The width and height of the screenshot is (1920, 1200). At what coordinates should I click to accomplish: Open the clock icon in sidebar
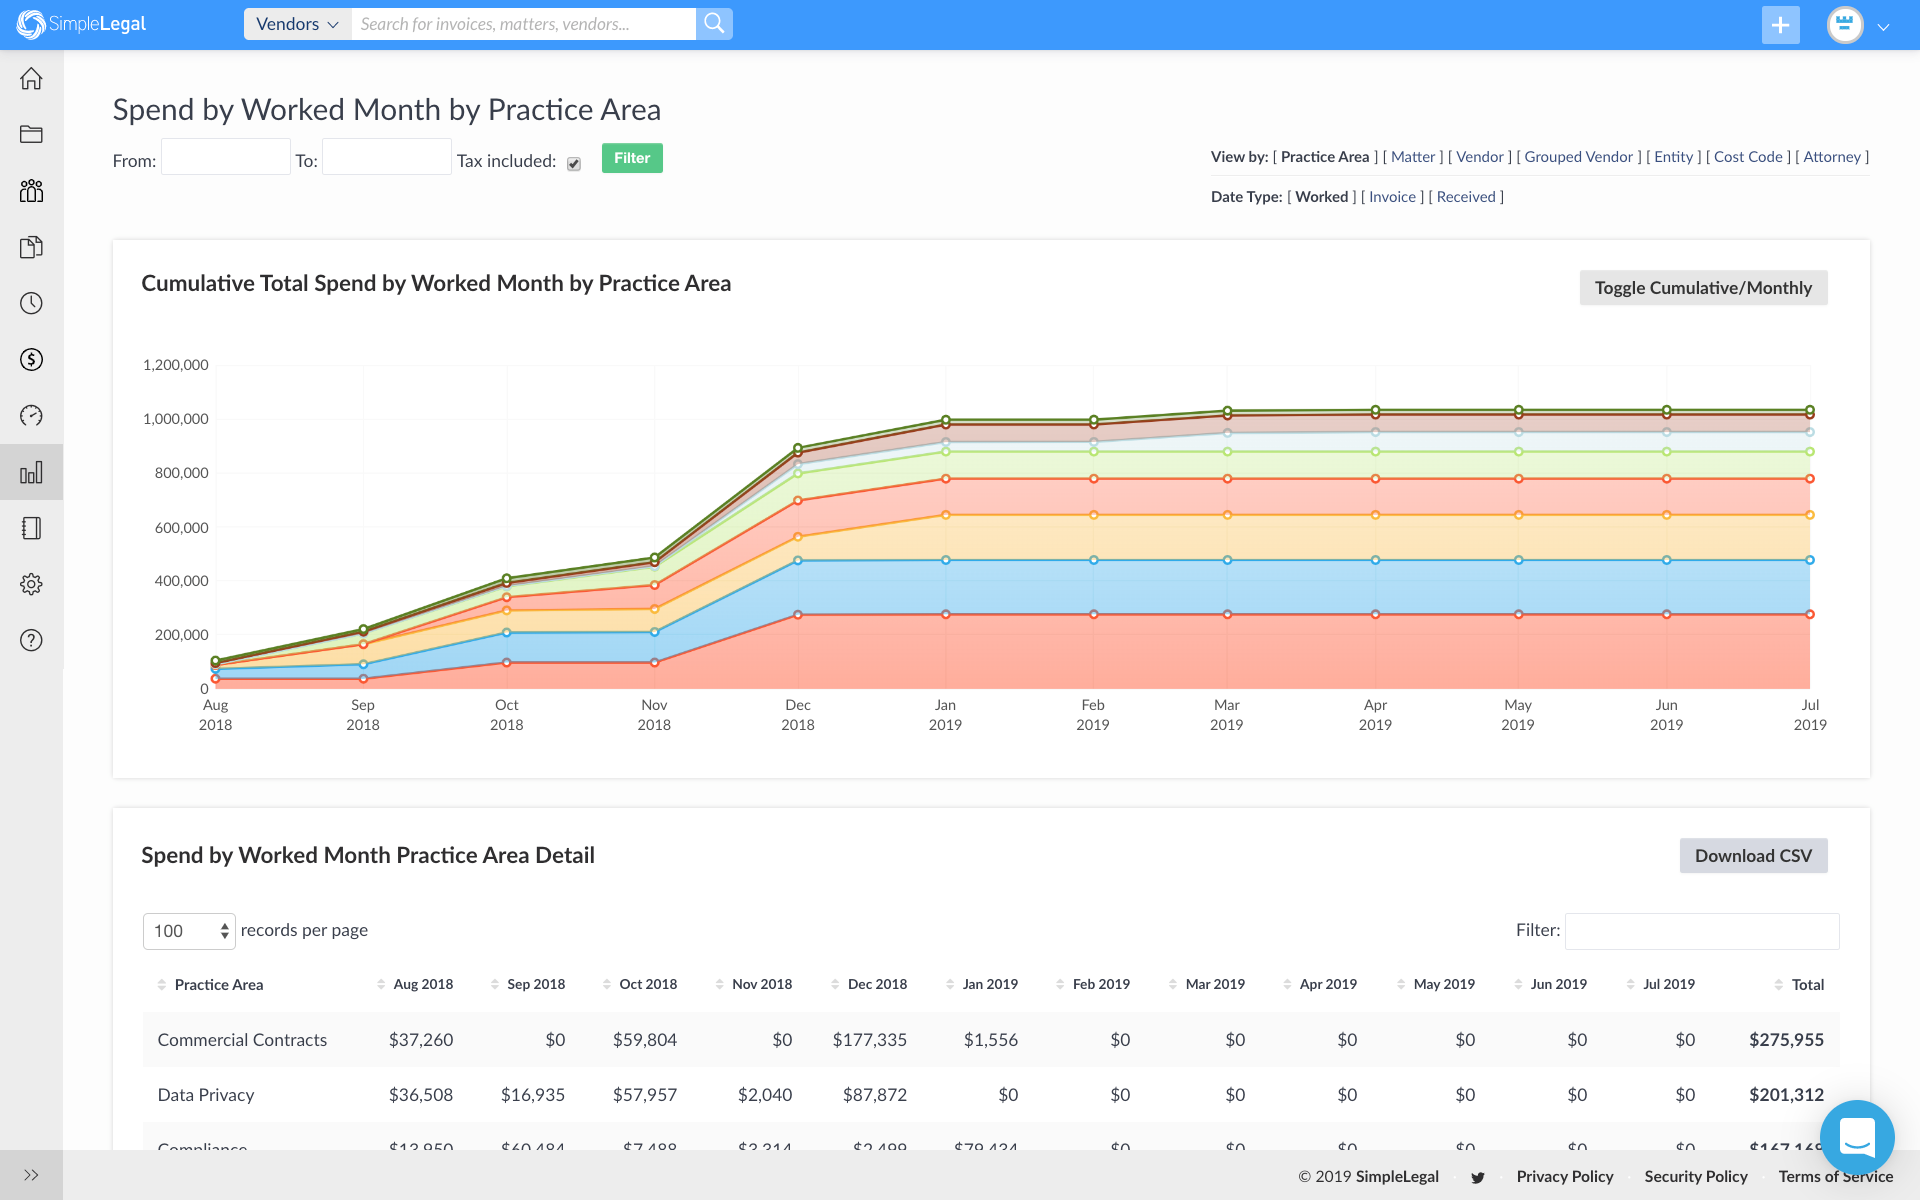31,303
